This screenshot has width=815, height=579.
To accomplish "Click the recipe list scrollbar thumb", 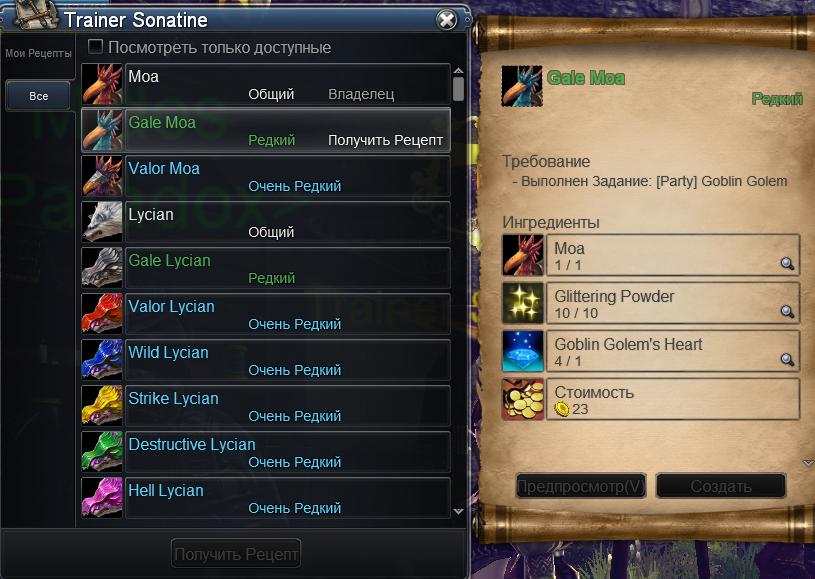I will point(458,89).
